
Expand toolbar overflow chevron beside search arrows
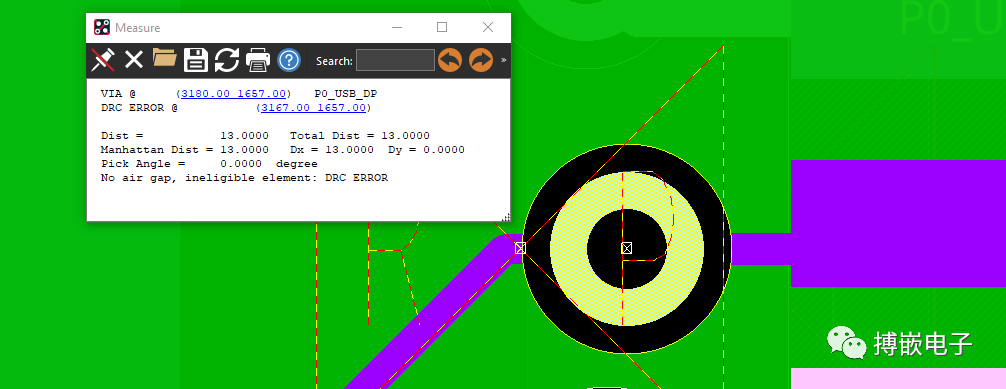click(x=504, y=60)
